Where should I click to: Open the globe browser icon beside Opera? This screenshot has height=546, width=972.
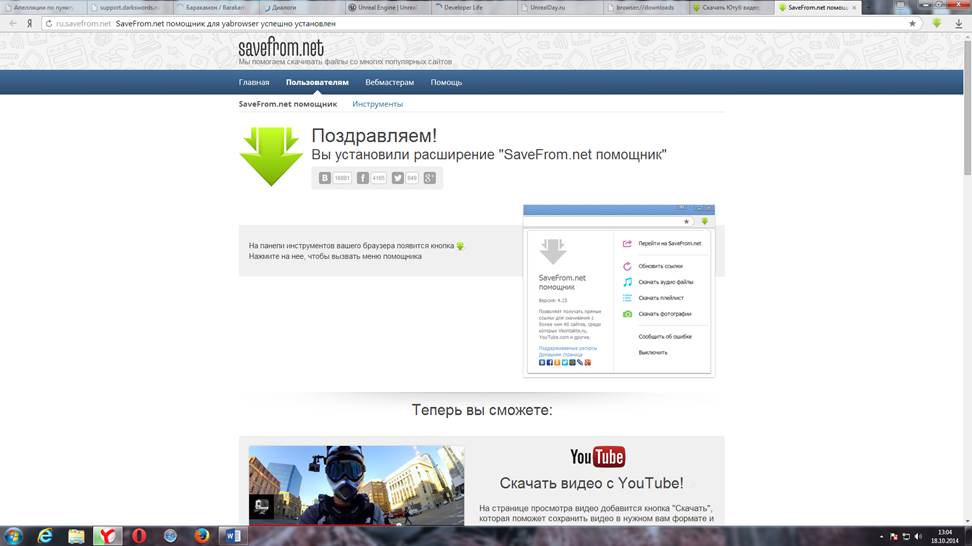170,536
